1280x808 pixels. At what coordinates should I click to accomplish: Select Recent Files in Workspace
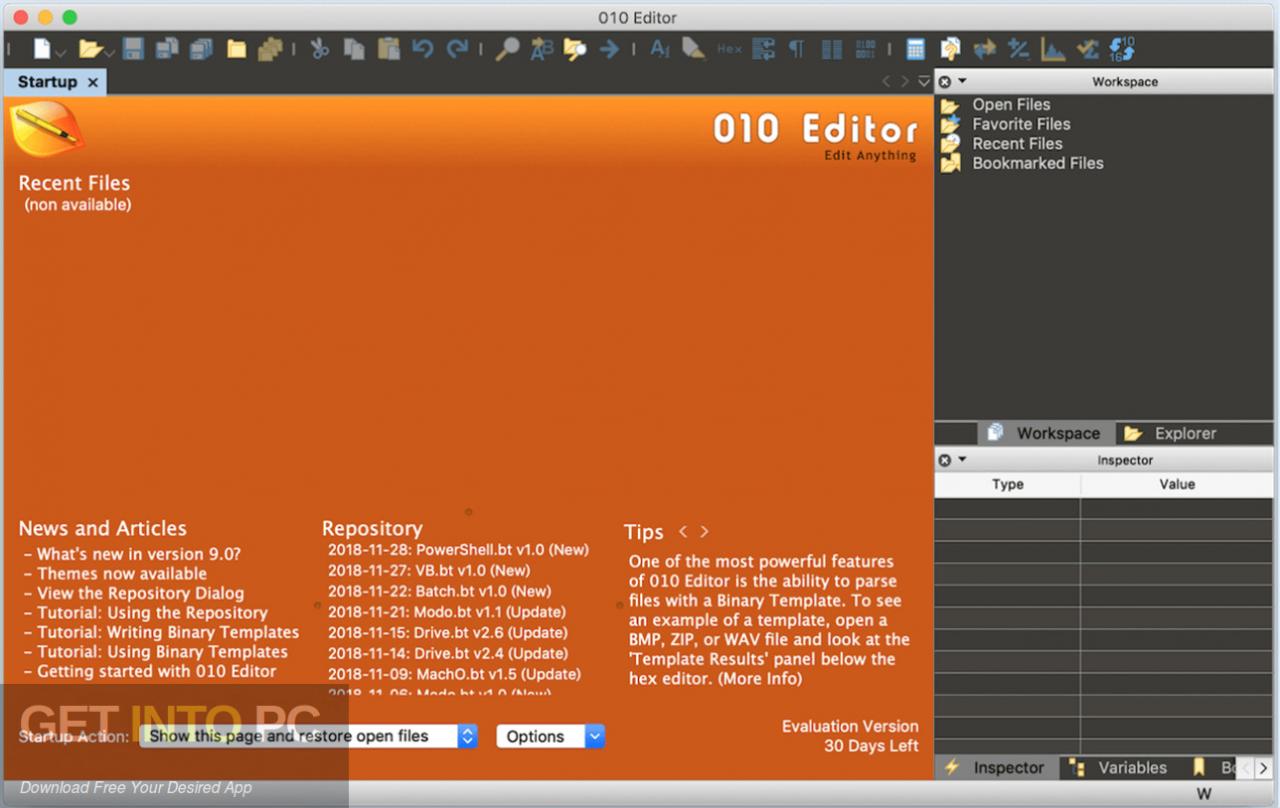1017,143
